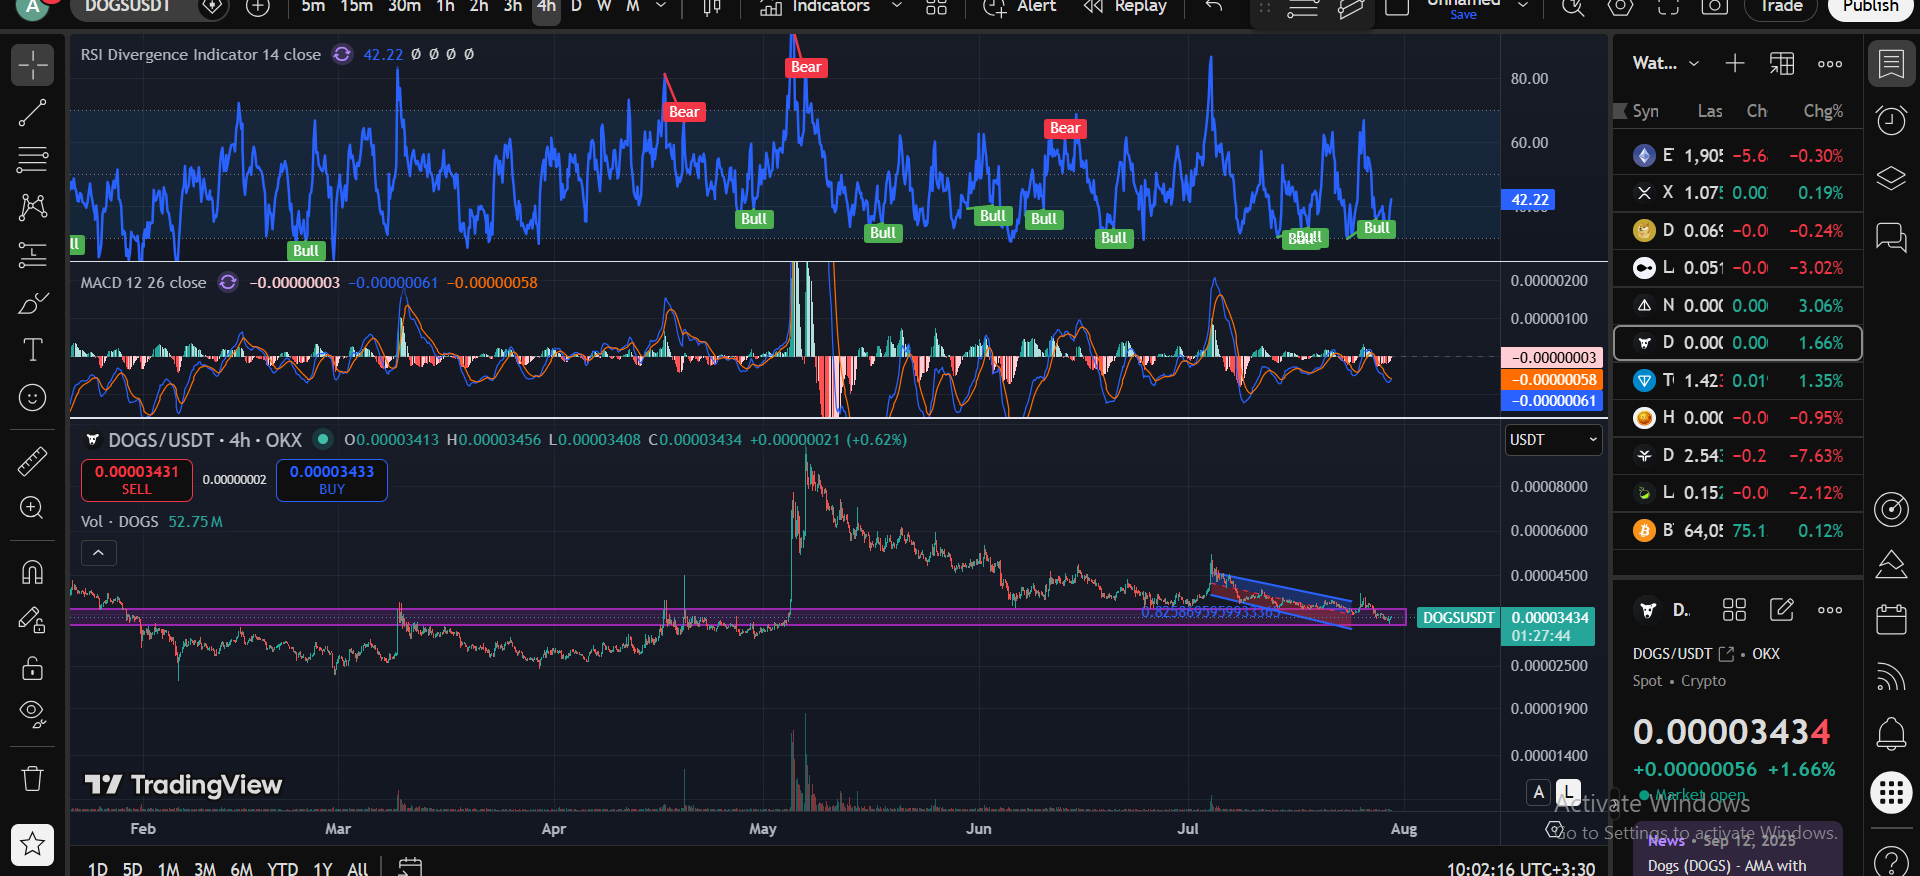Image resolution: width=1920 pixels, height=876 pixels.
Task: Open advanced view of the watchlist
Action: coord(1782,64)
